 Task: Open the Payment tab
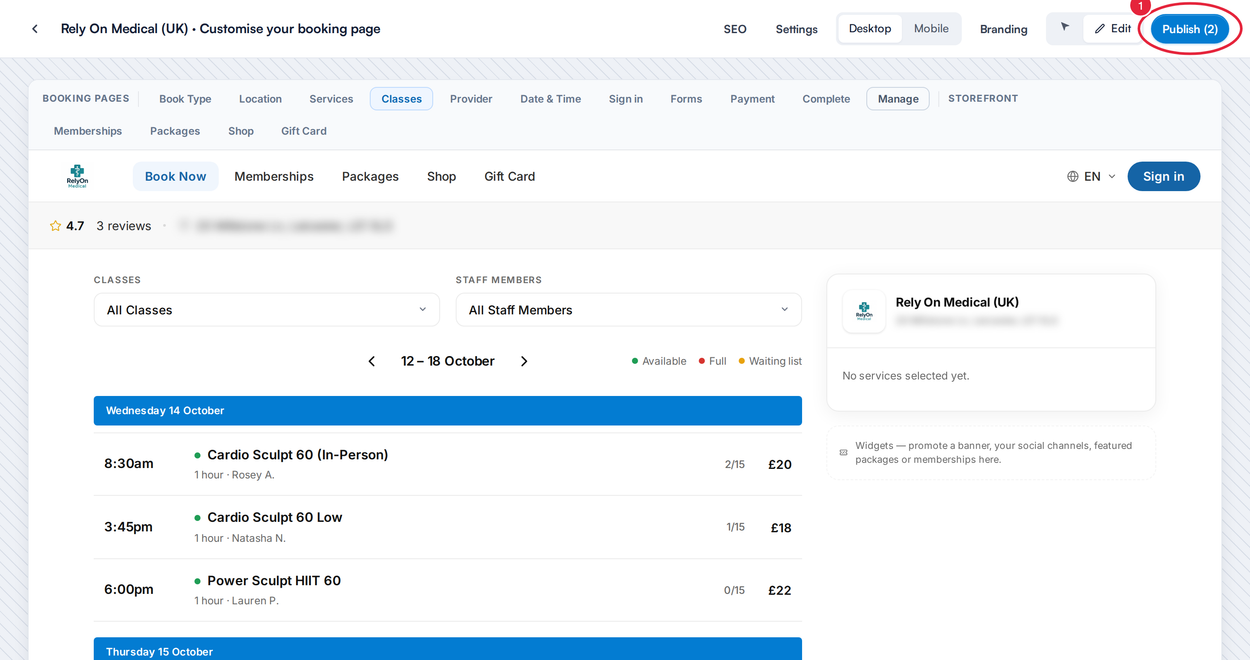coord(752,99)
